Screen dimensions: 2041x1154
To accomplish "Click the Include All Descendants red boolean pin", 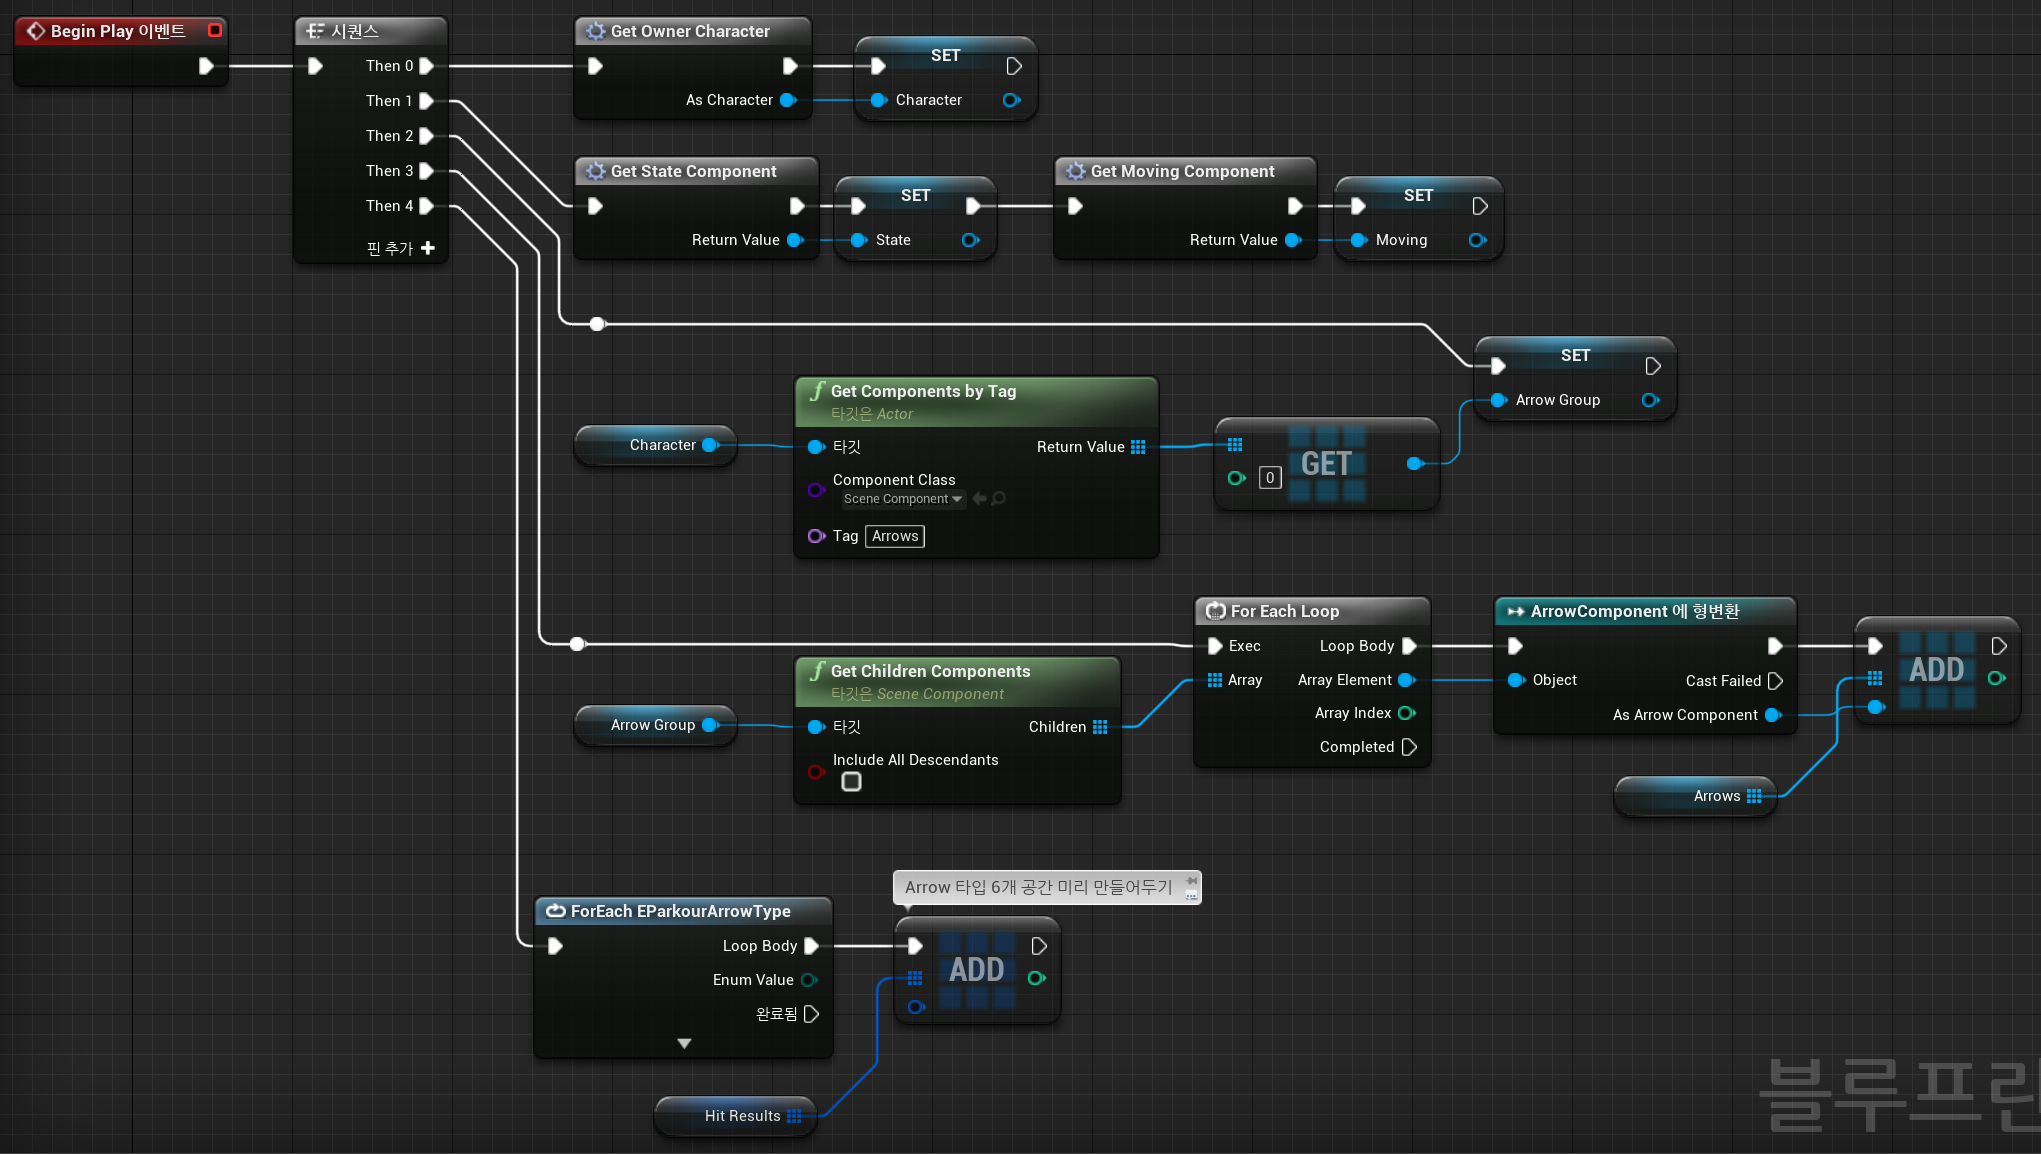I will tap(815, 771).
